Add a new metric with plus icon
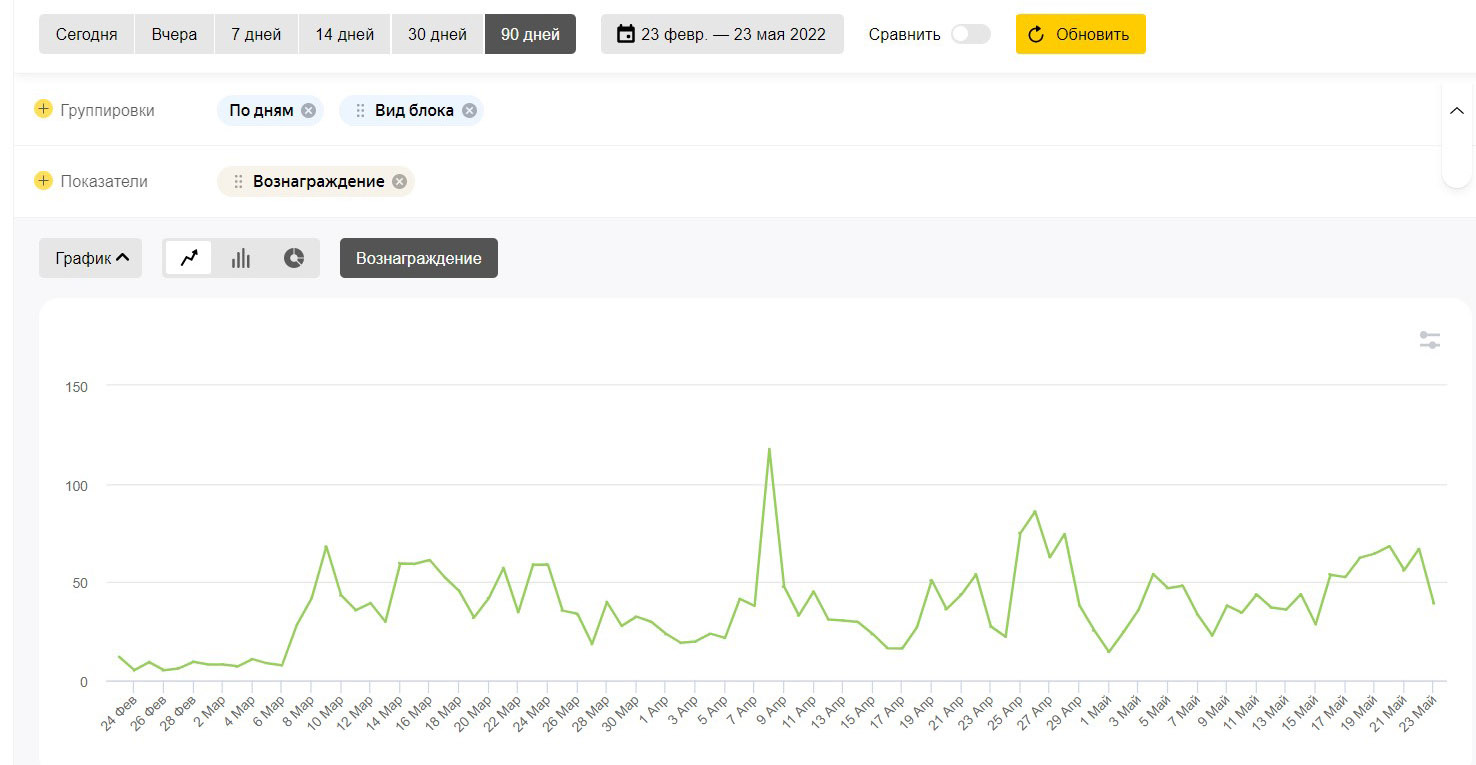 (x=43, y=181)
